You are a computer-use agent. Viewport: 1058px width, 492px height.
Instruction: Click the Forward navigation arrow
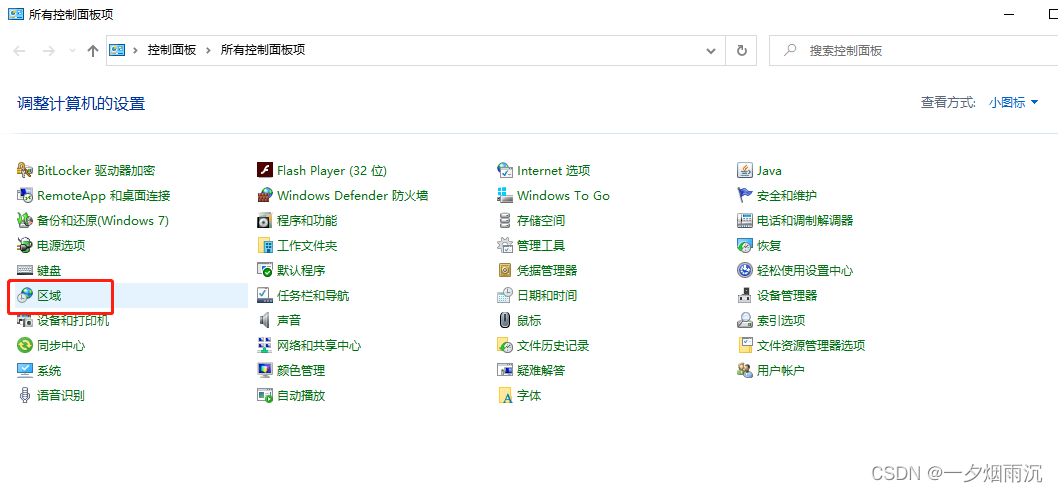click(x=49, y=51)
